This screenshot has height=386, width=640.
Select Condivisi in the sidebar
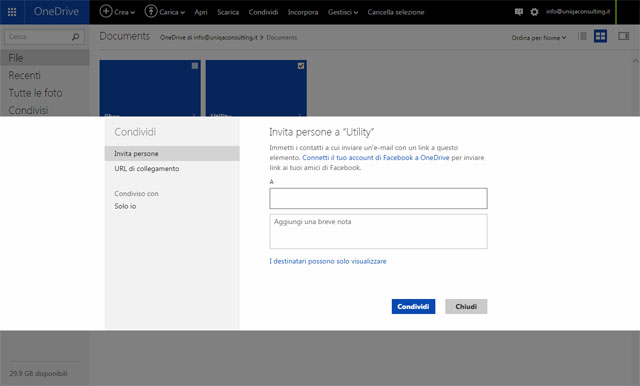pos(28,110)
